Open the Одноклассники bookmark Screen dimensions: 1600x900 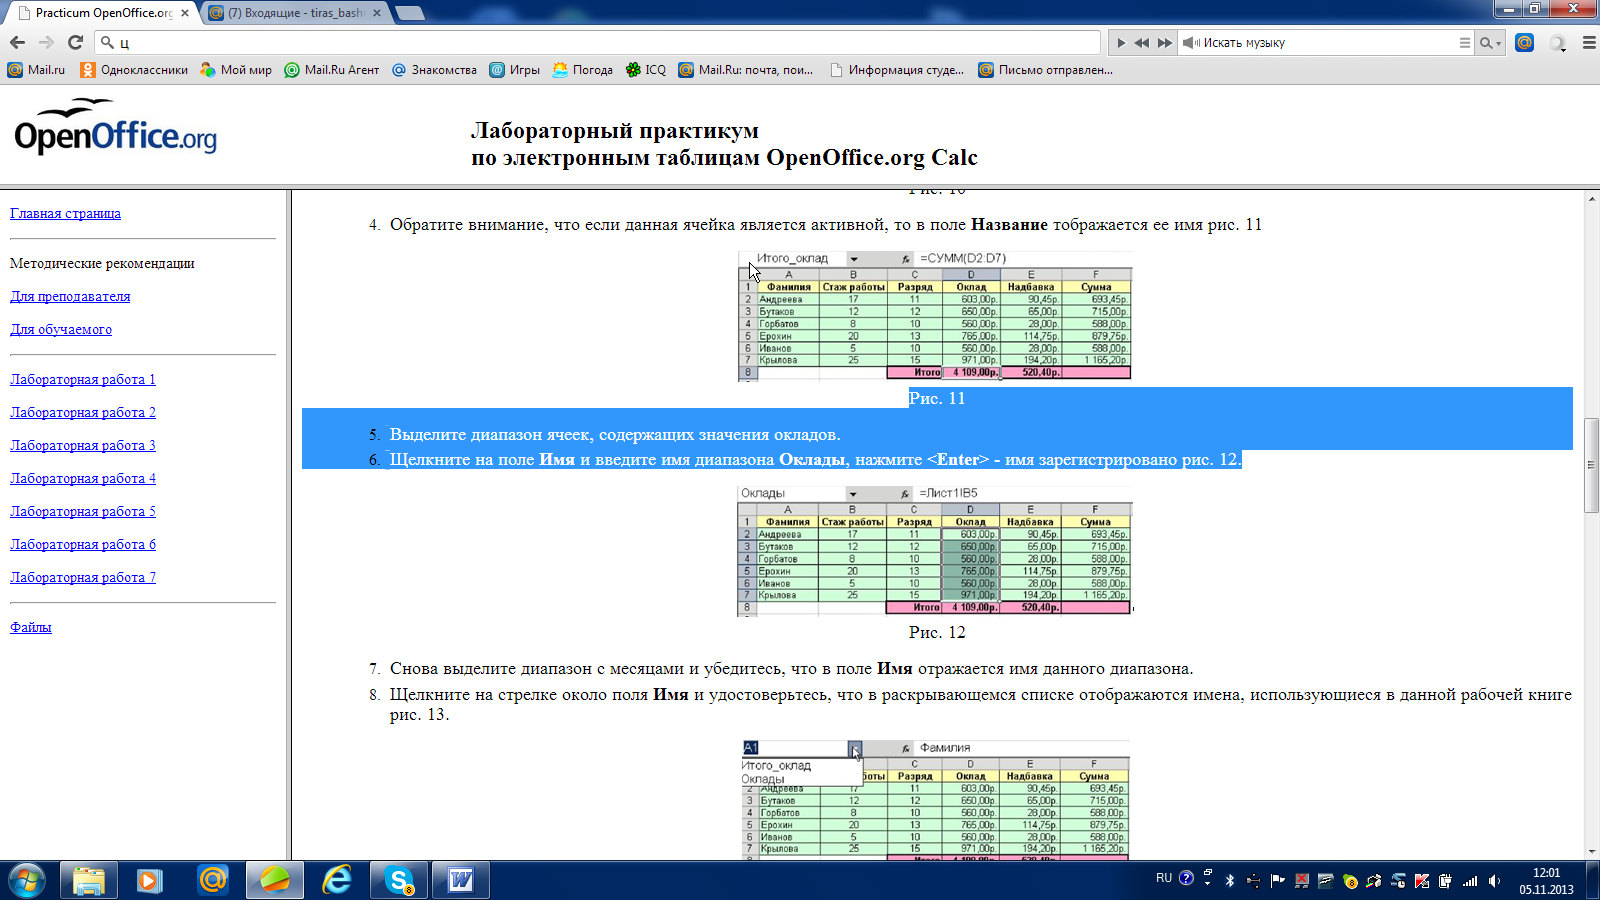pos(134,70)
